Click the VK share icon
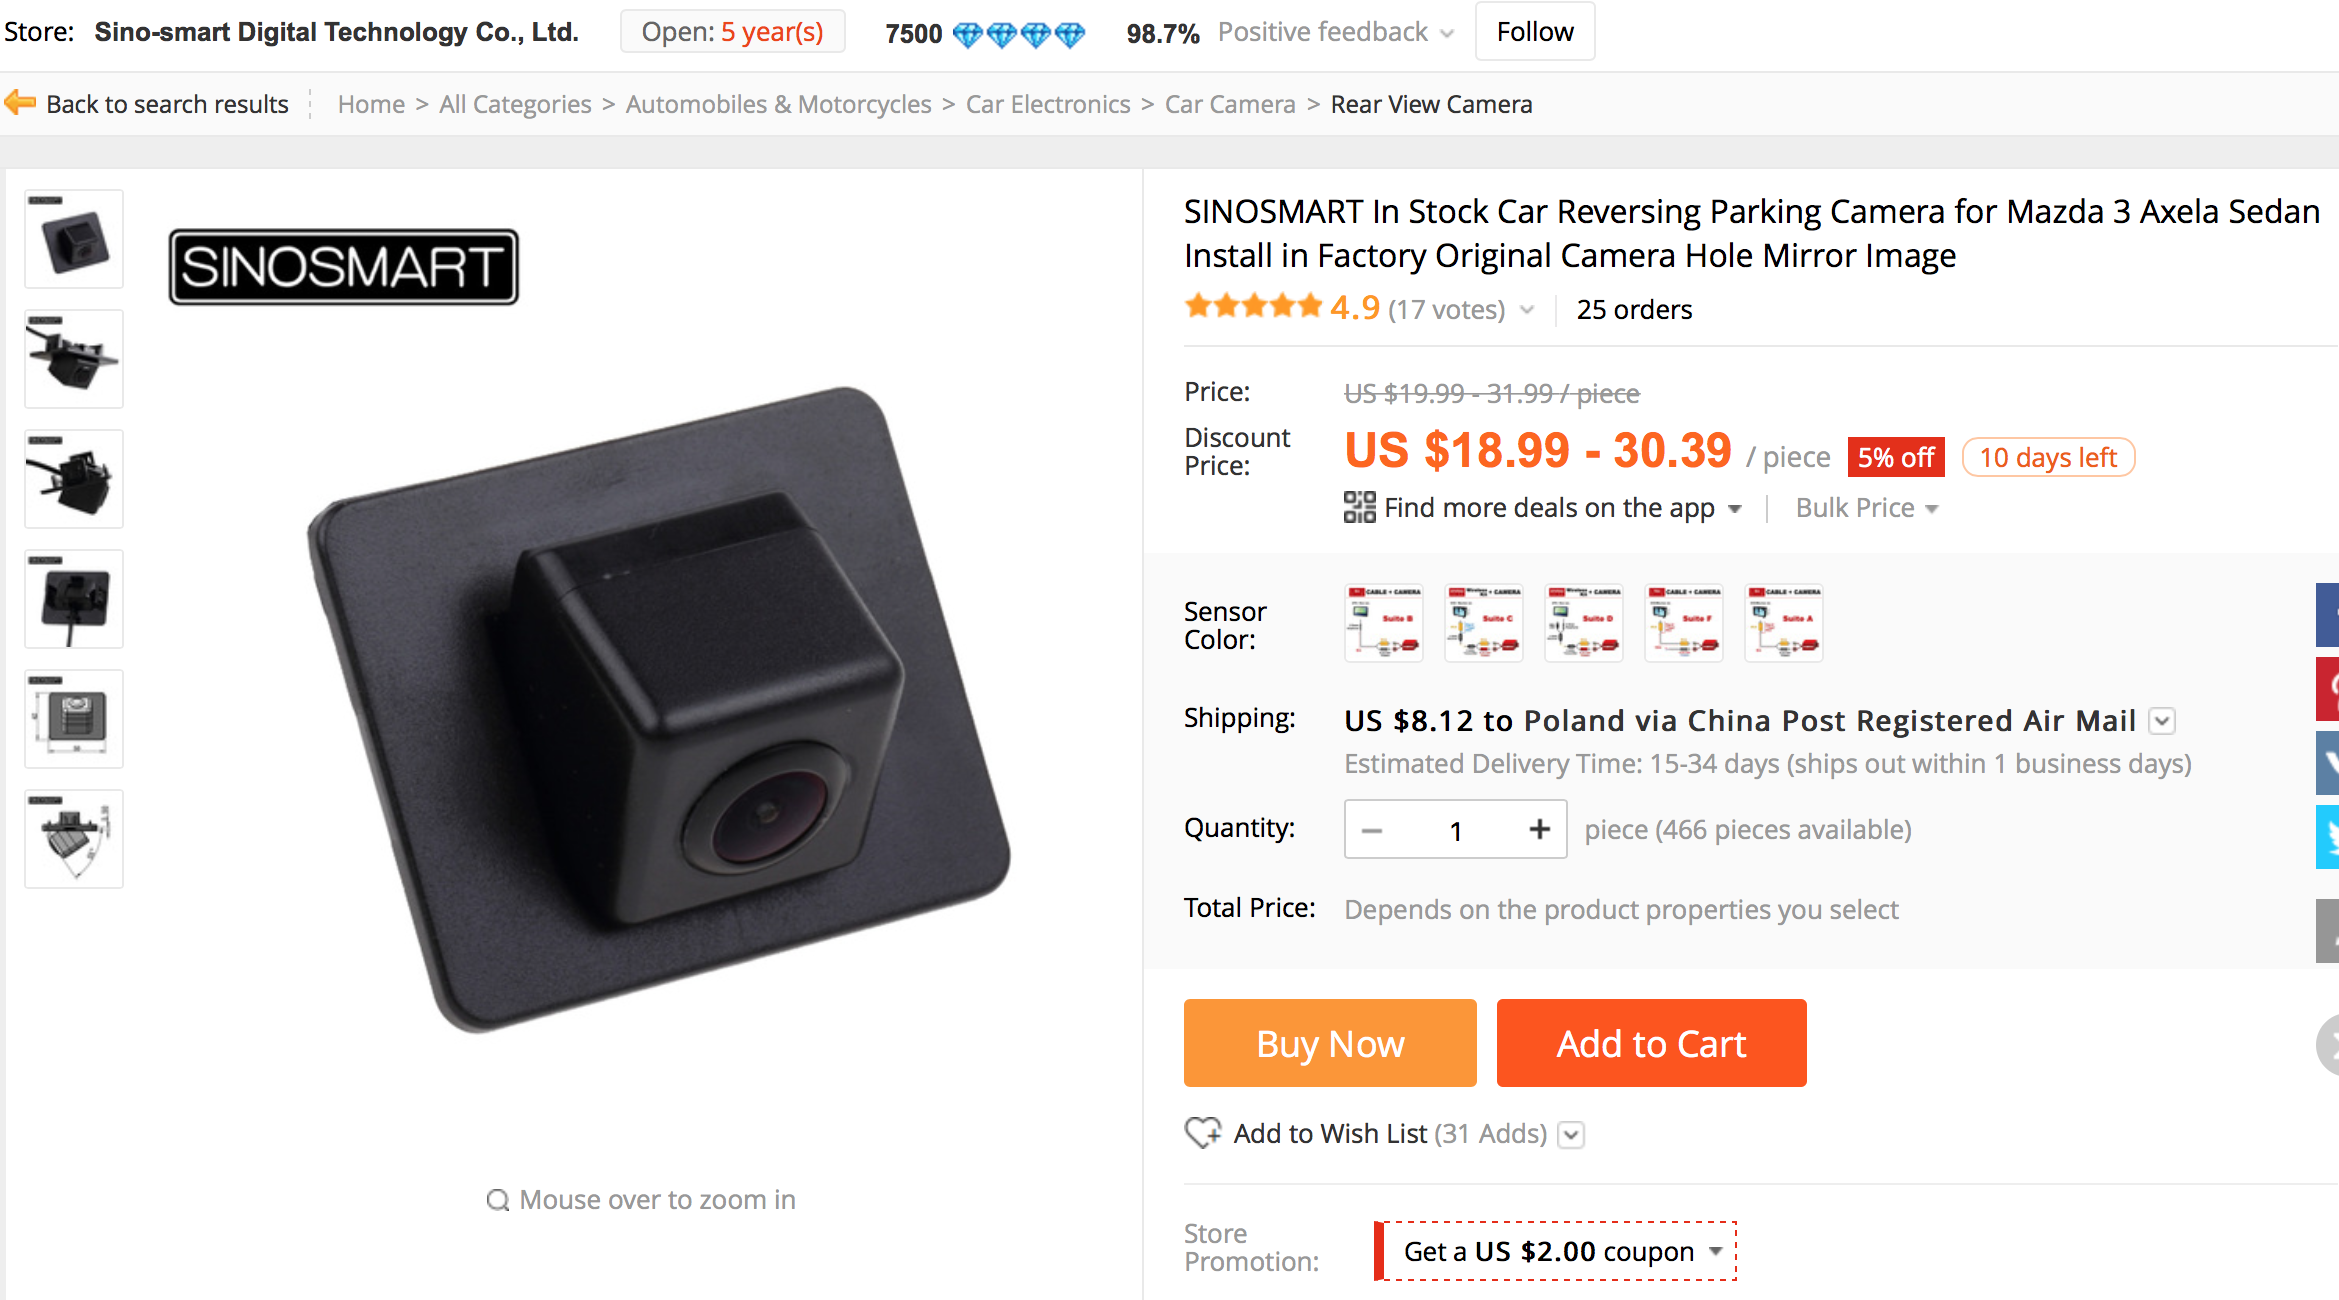 click(x=2328, y=763)
